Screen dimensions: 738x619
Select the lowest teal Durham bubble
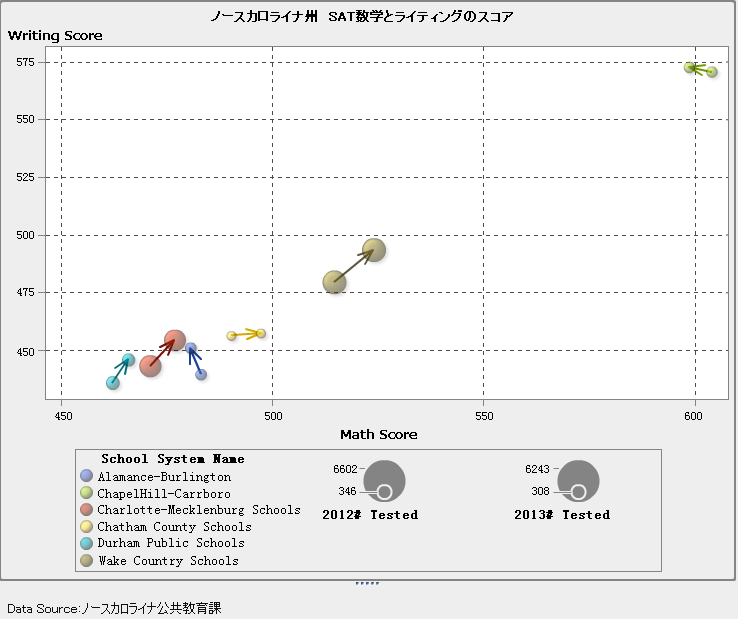[113, 383]
